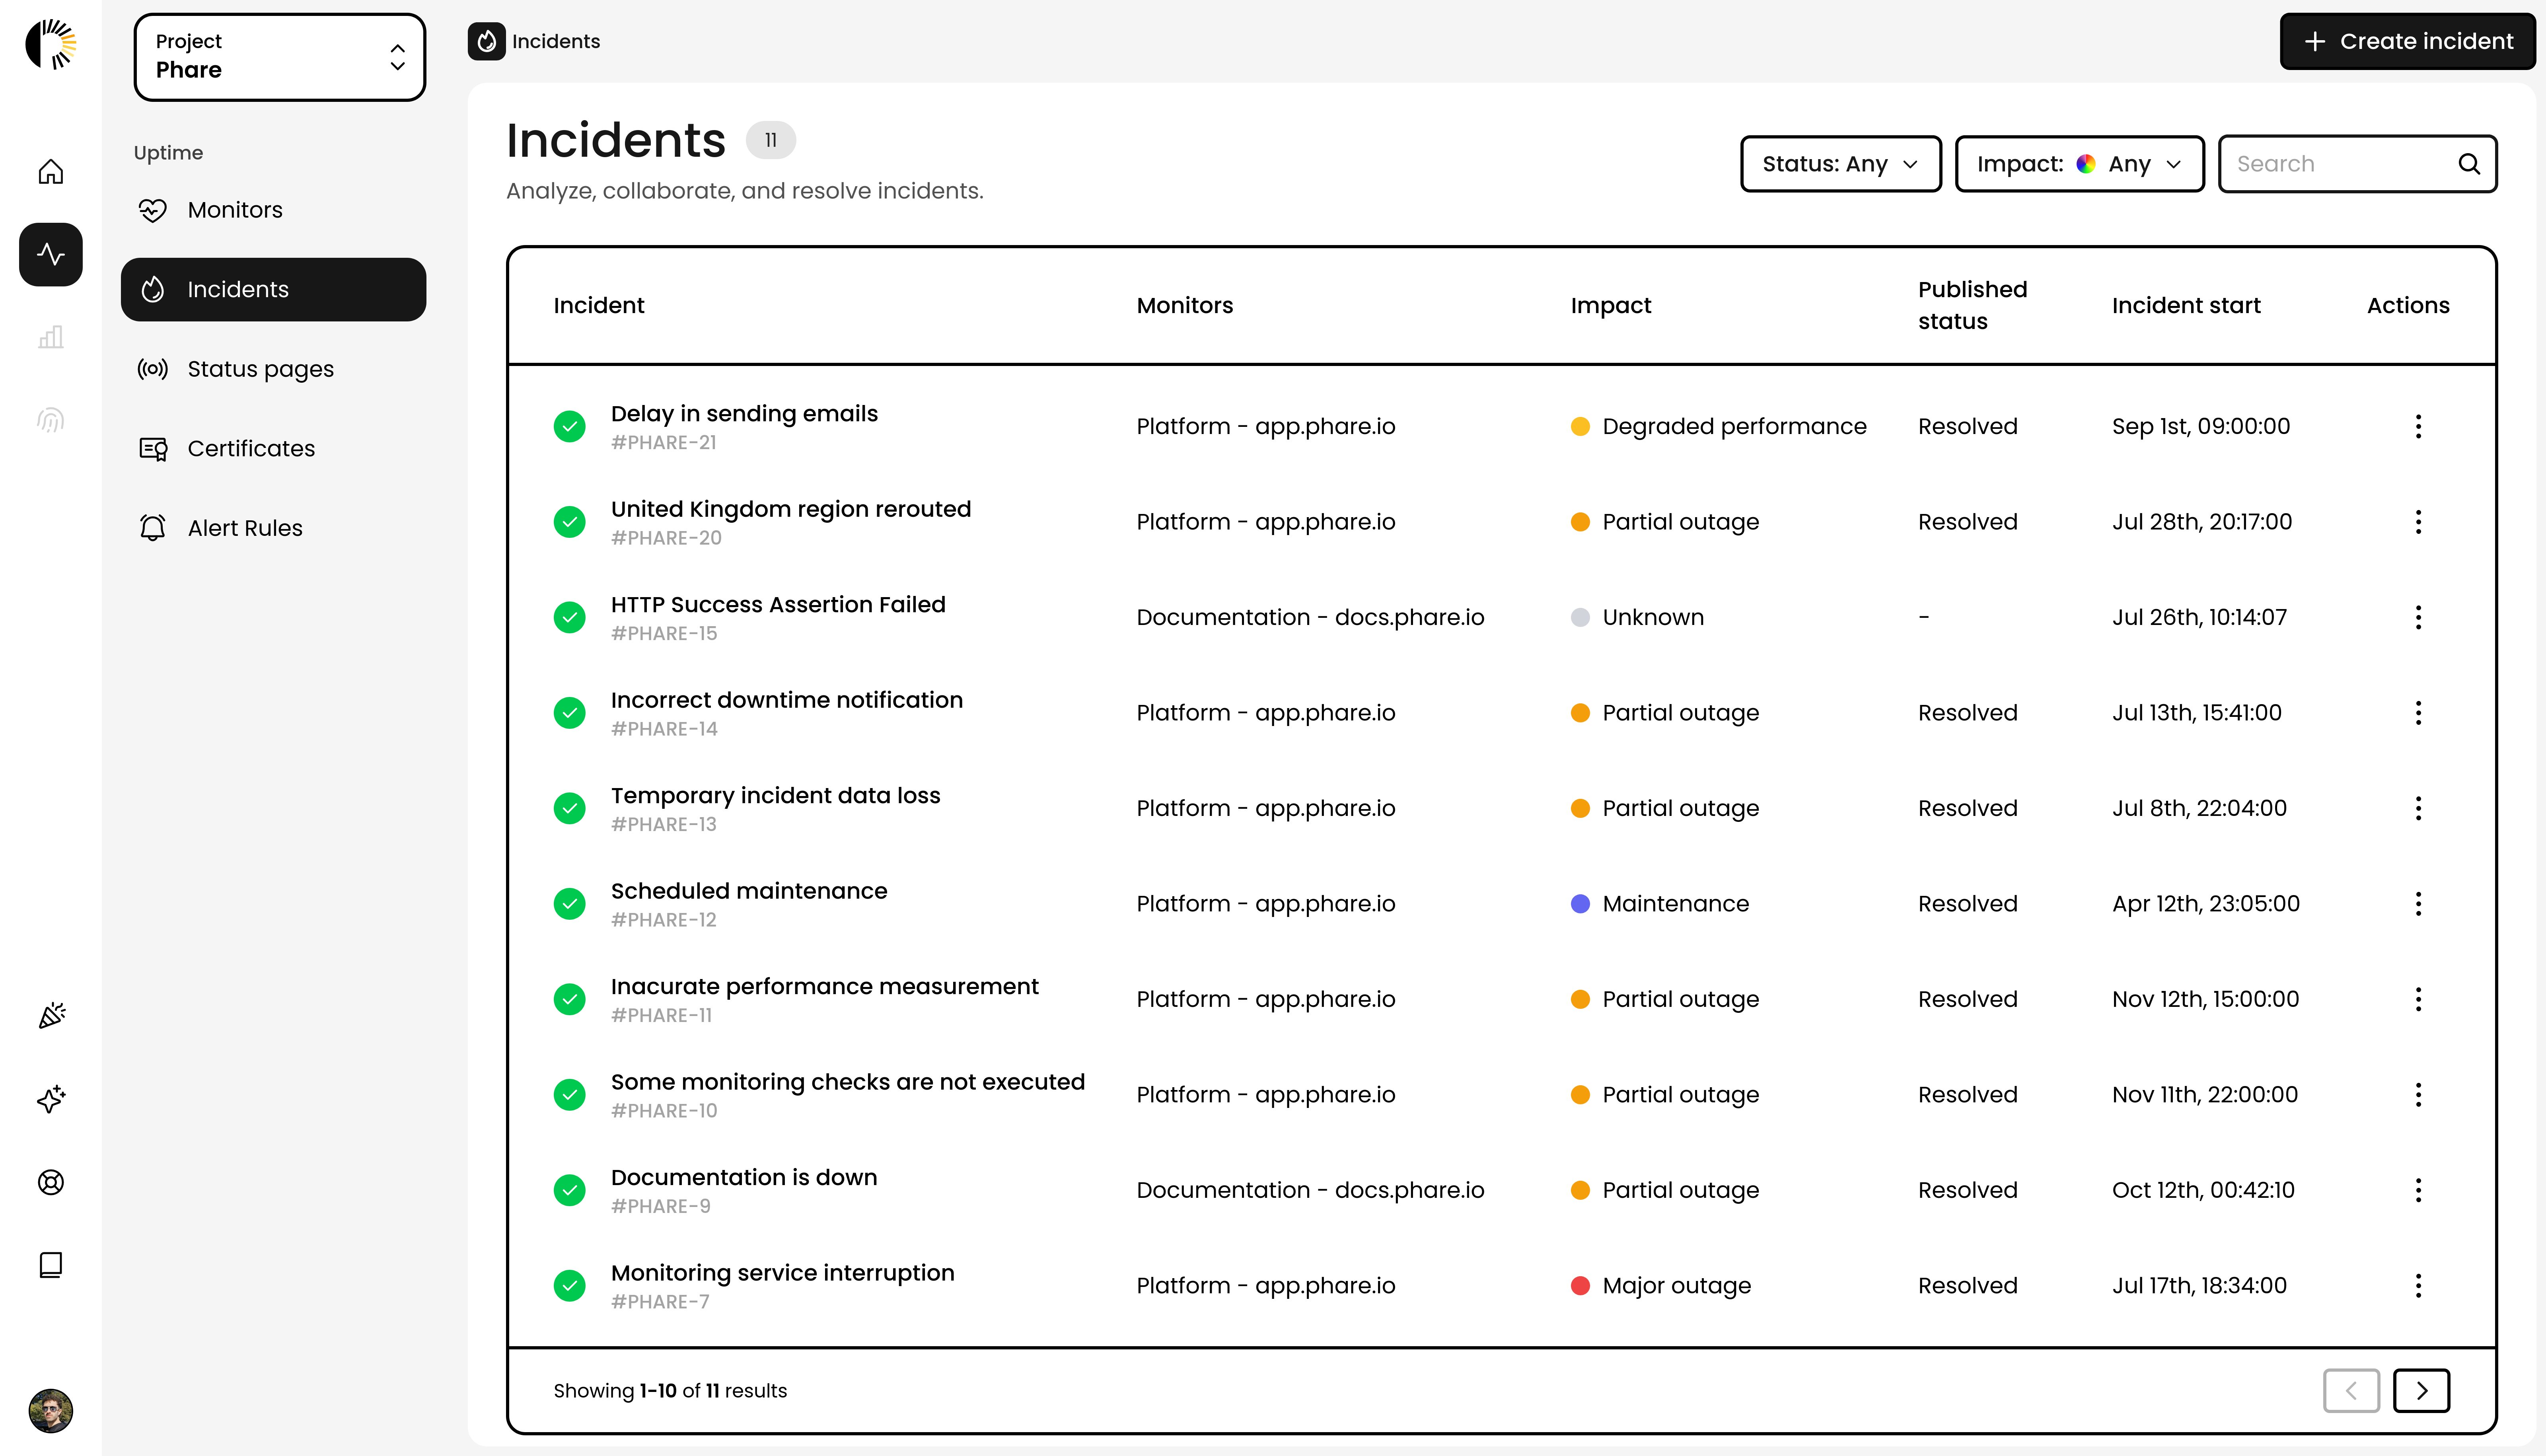Go to the next results page
Screen dimensions: 2546x1456
click(x=2421, y=1390)
